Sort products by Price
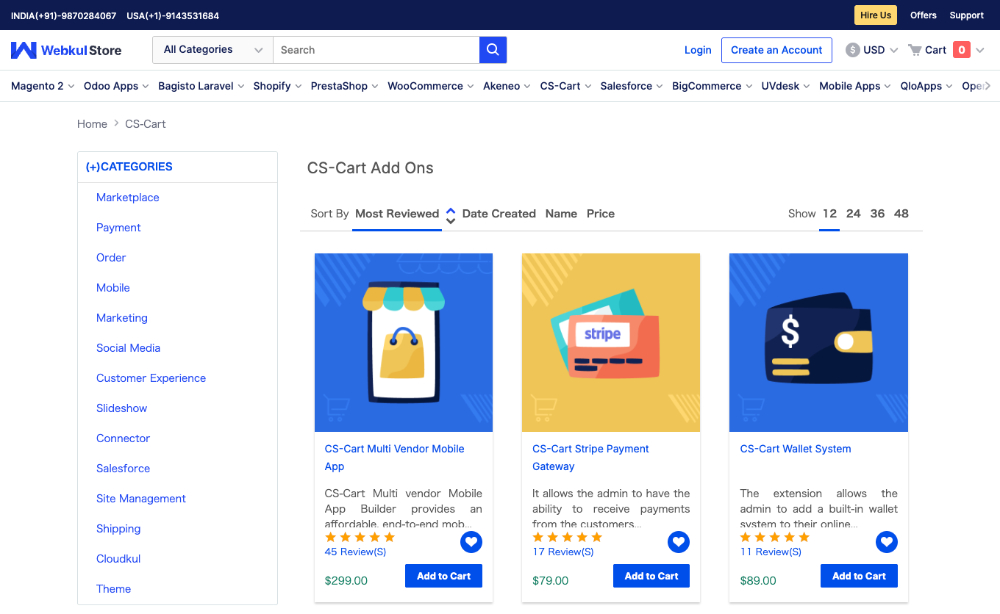Viewport: 1000px width, 614px height. click(601, 214)
